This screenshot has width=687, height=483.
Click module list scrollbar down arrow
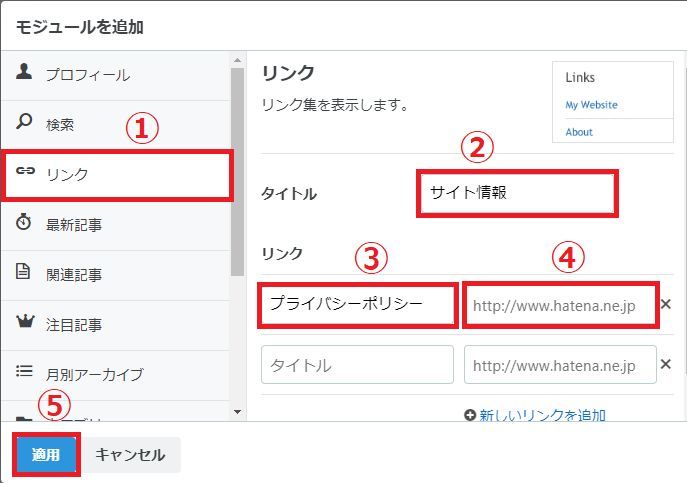pyautogui.click(x=237, y=412)
